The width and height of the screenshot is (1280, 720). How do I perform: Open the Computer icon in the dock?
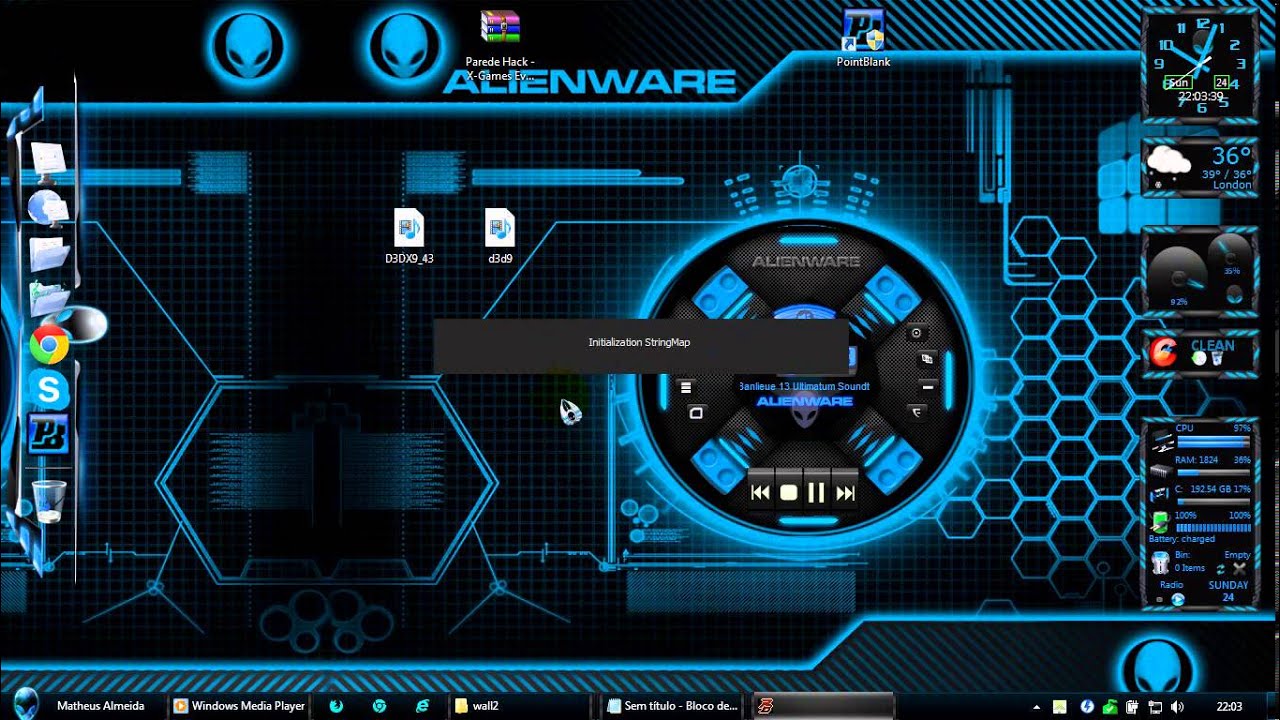pyautogui.click(x=48, y=160)
